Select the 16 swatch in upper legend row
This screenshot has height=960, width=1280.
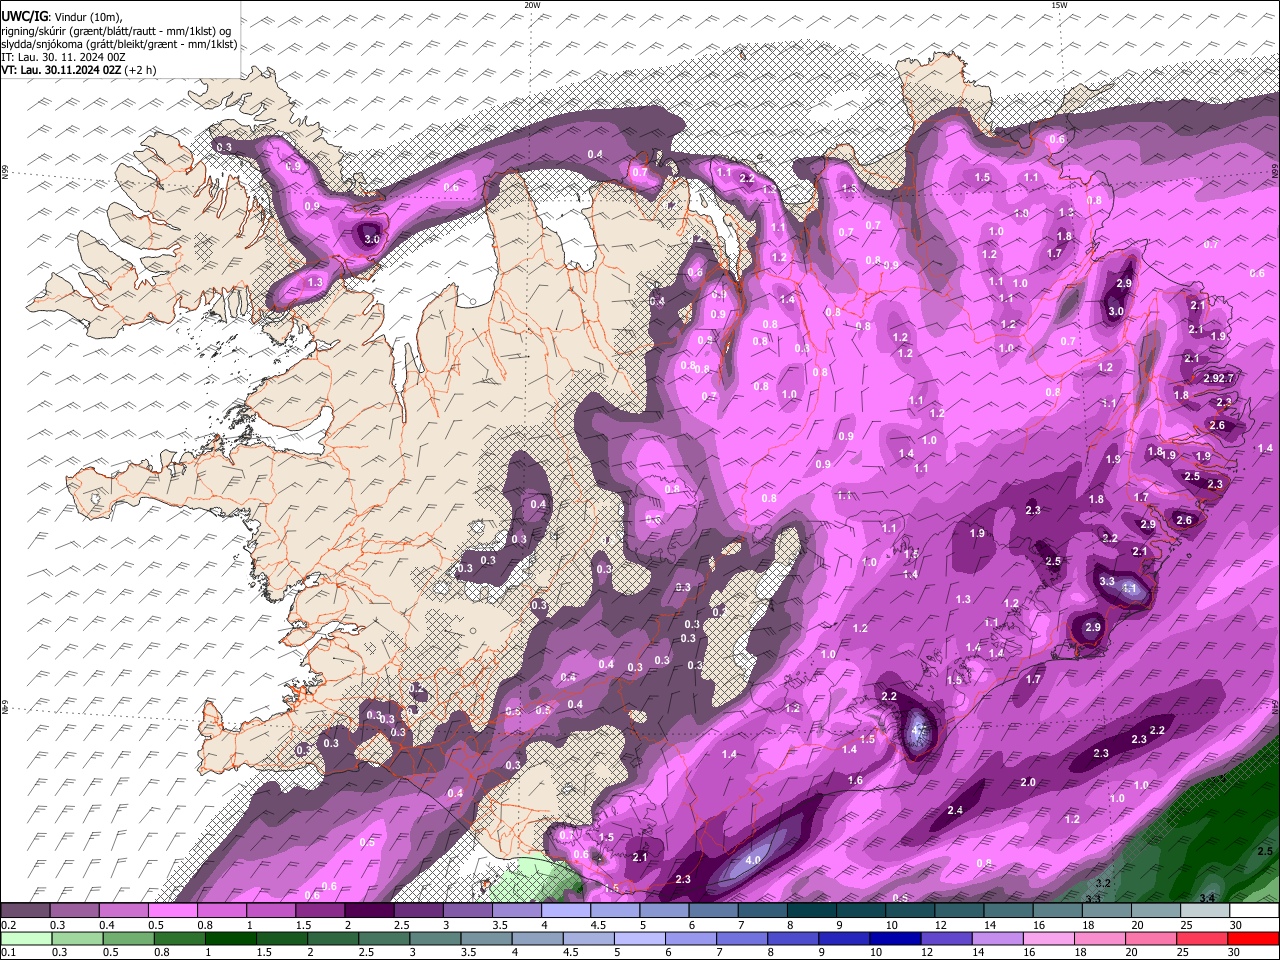(x=1057, y=911)
